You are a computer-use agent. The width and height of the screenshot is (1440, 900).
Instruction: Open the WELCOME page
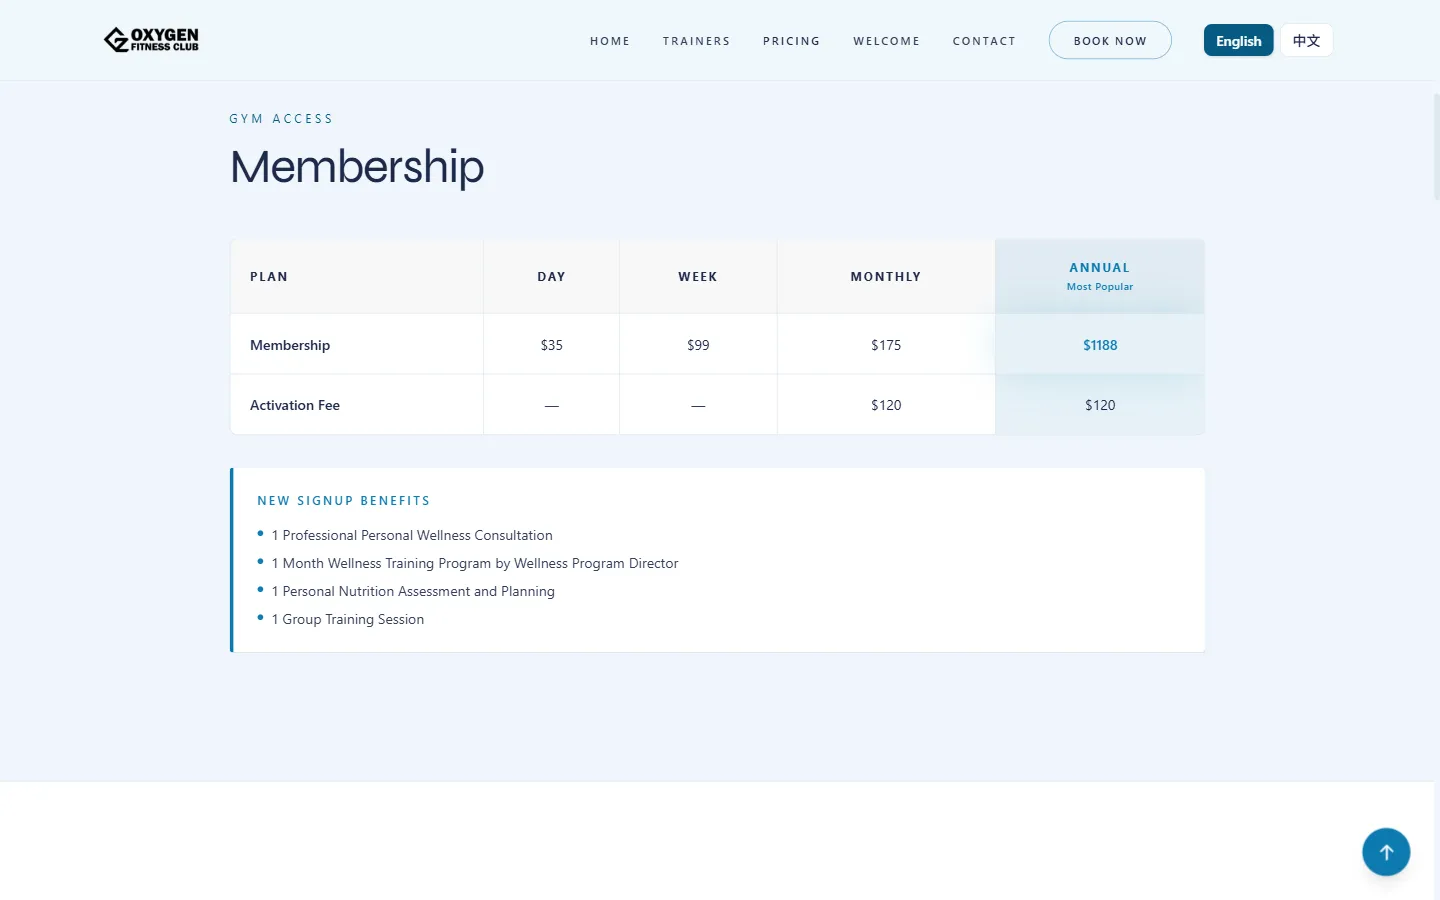pyautogui.click(x=886, y=41)
